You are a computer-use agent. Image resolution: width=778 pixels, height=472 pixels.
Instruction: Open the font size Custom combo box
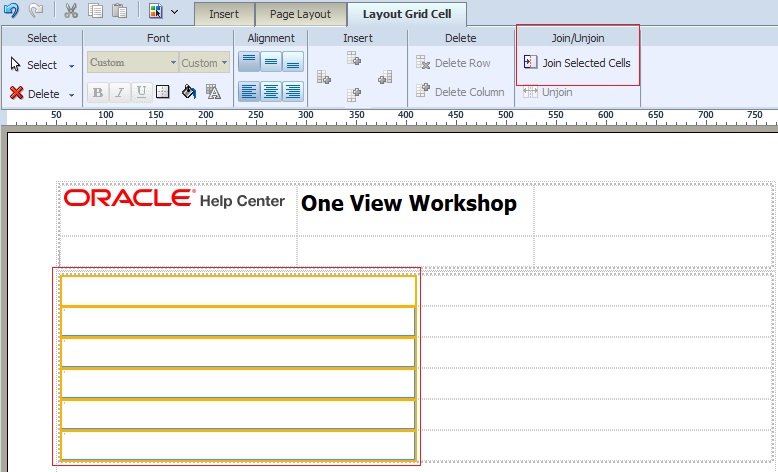pos(204,63)
